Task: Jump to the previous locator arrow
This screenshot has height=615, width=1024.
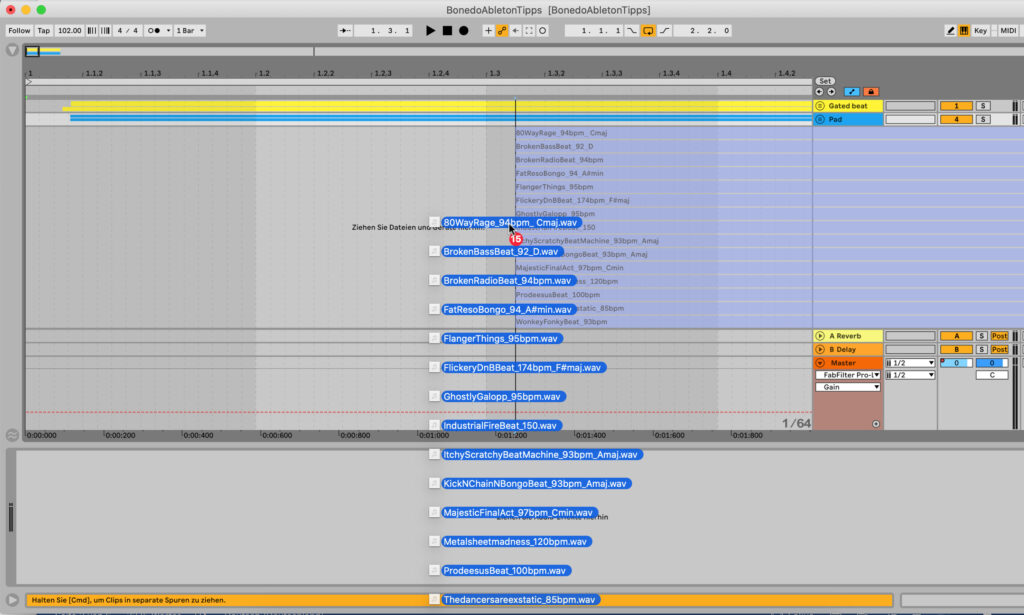Action: (x=819, y=92)
